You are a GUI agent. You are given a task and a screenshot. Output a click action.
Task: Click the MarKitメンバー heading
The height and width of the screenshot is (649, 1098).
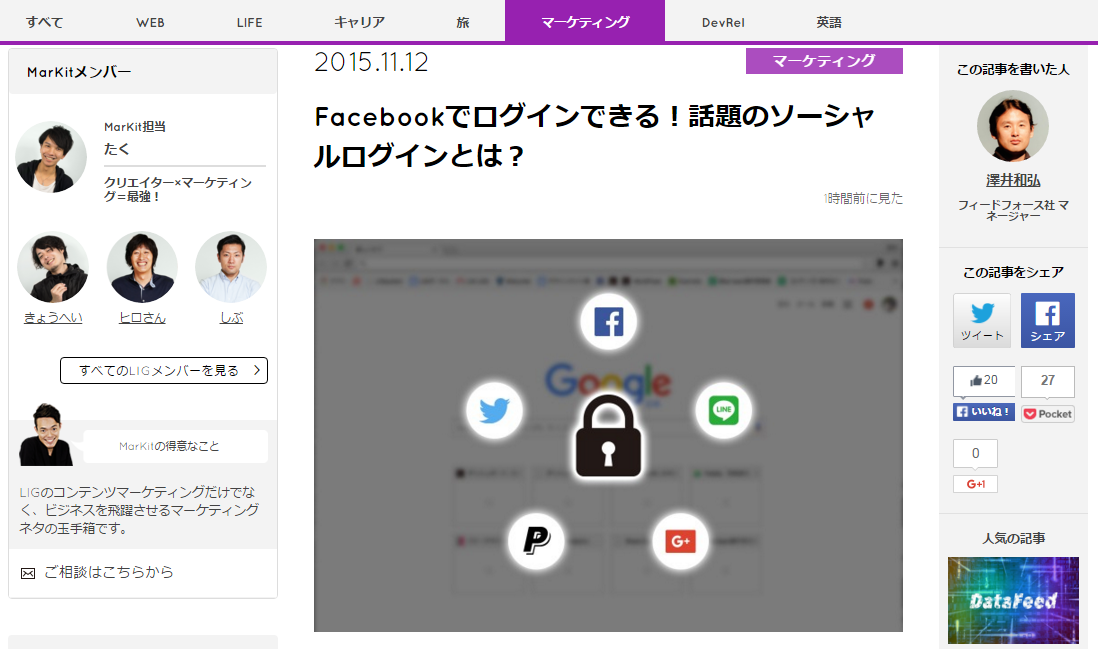79,71
